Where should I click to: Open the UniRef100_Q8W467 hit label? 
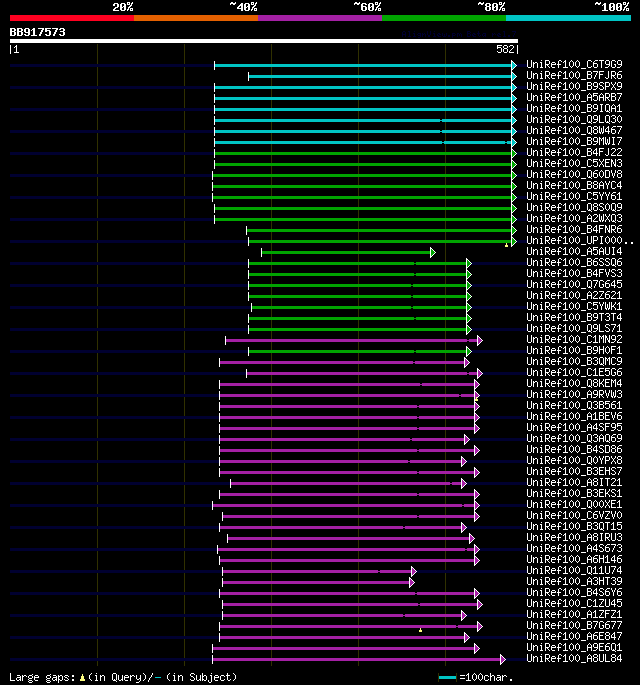(x=574, y=130)
